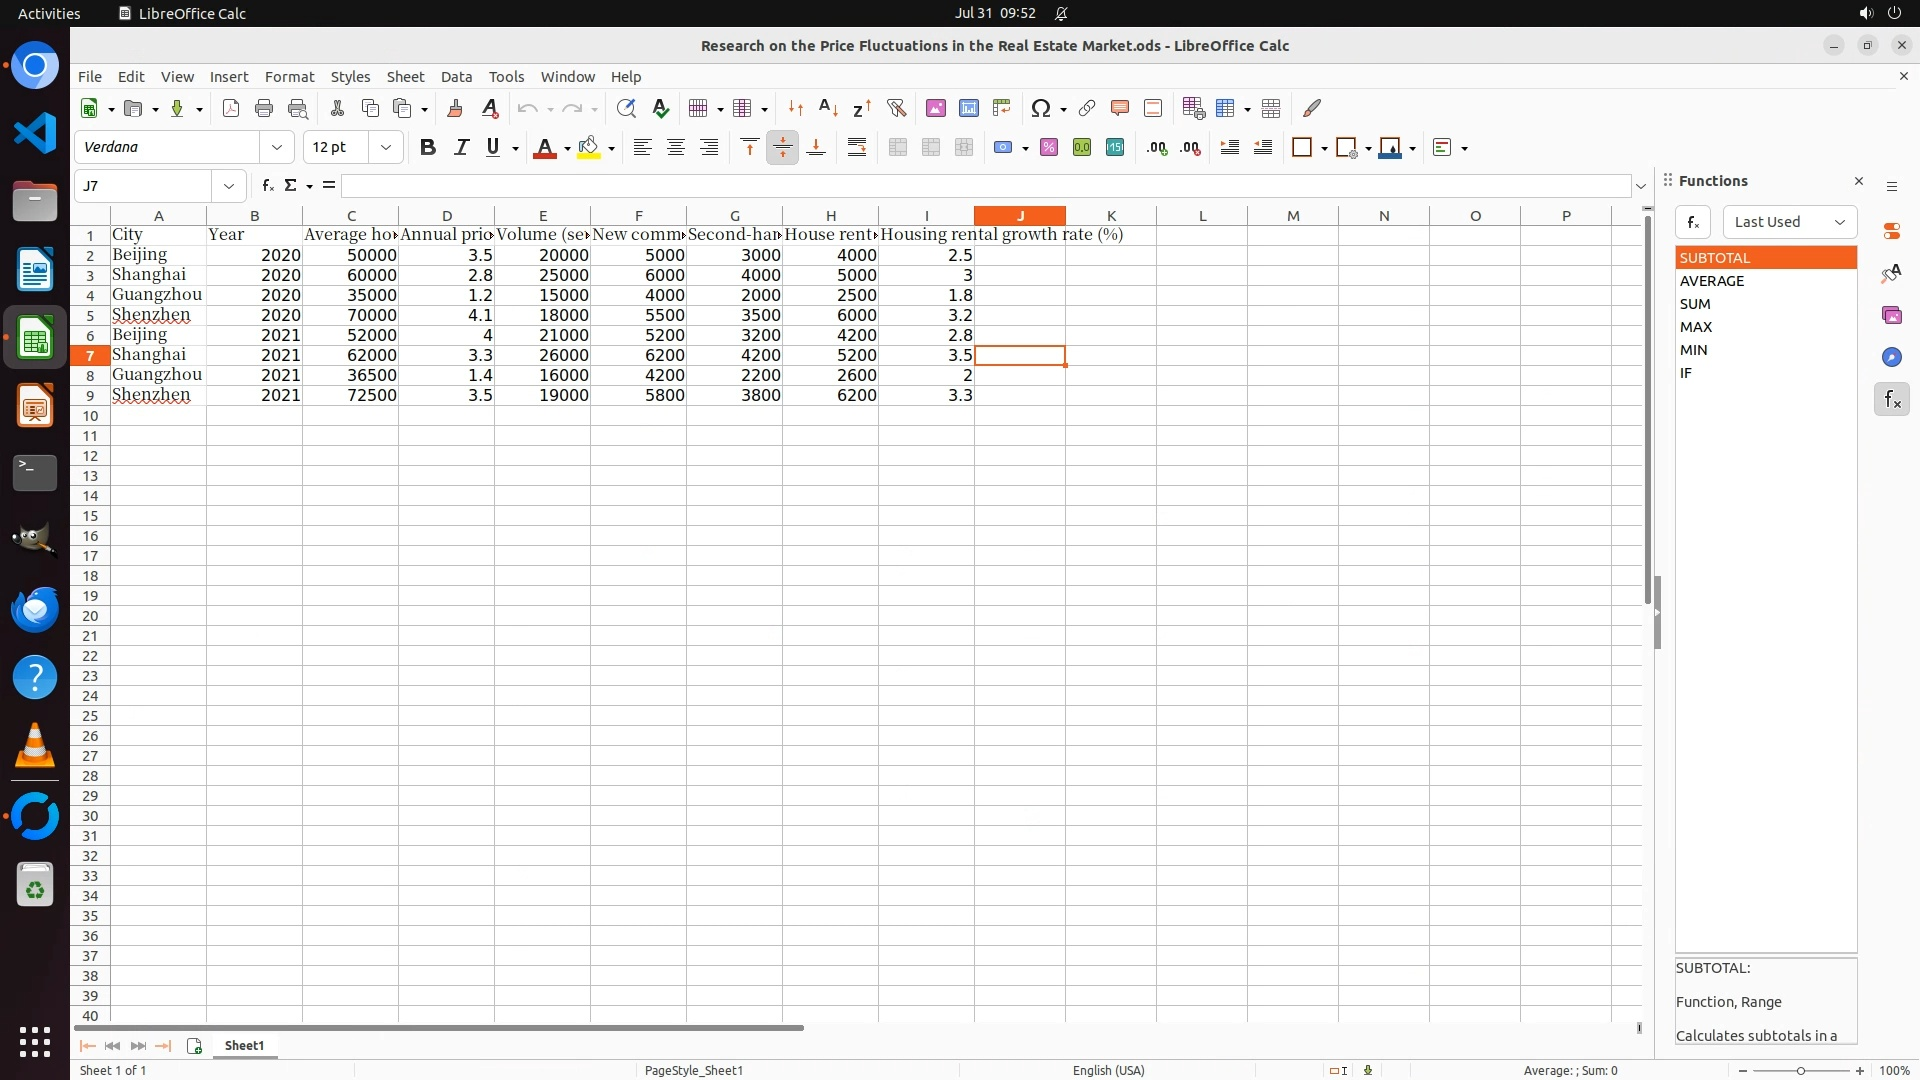The height and width of the screenshot is (1080, 1920).
Task: Open the Data menu
Action: (456, 77)
